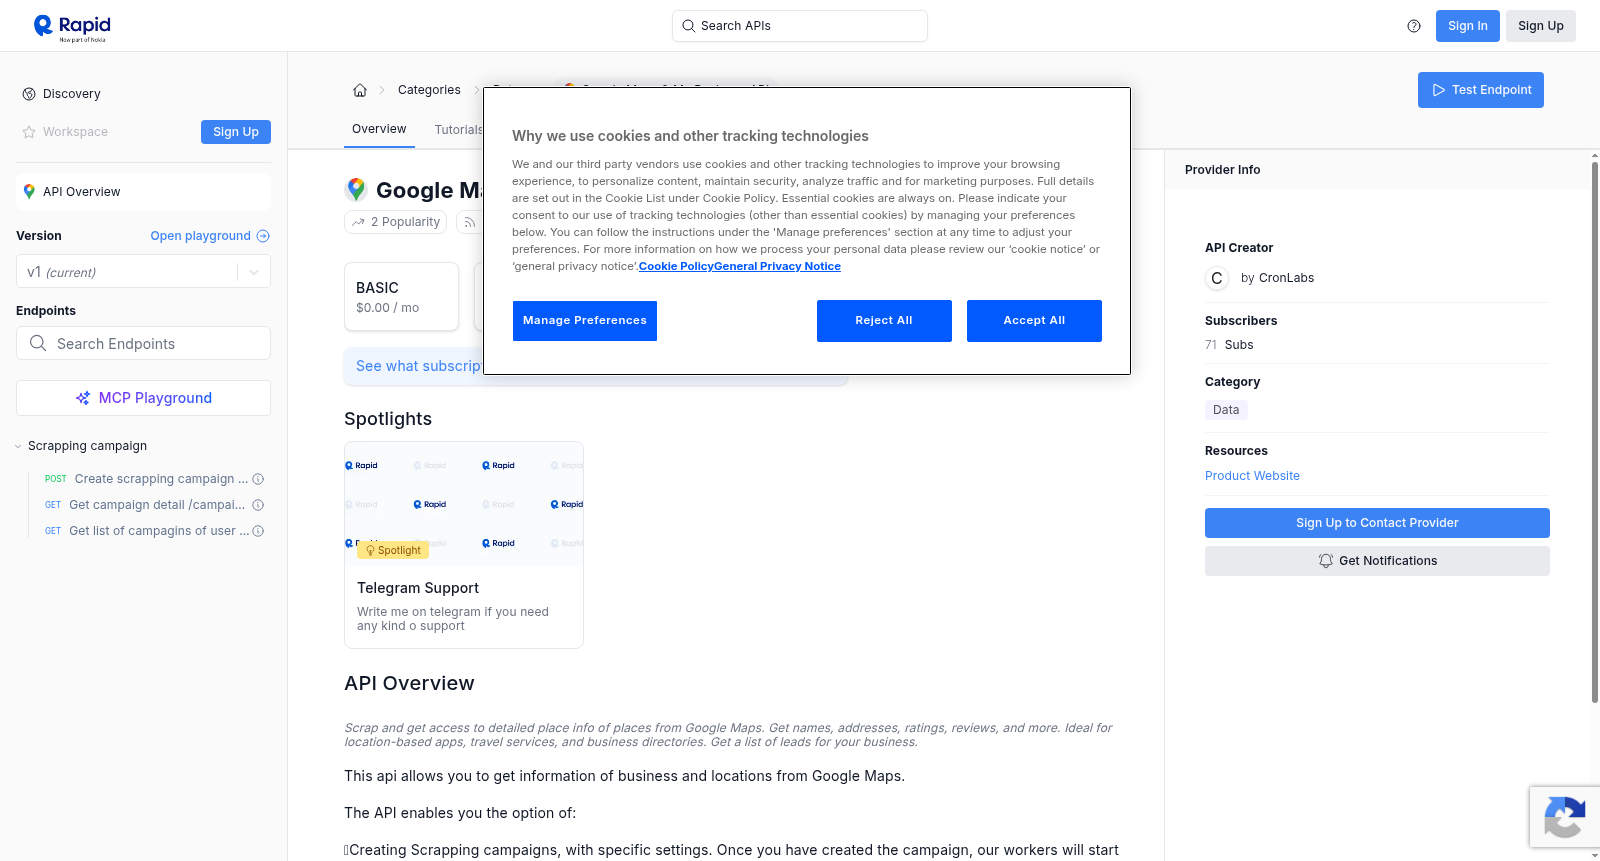Click info icon for Get list of campaigns

258,531
